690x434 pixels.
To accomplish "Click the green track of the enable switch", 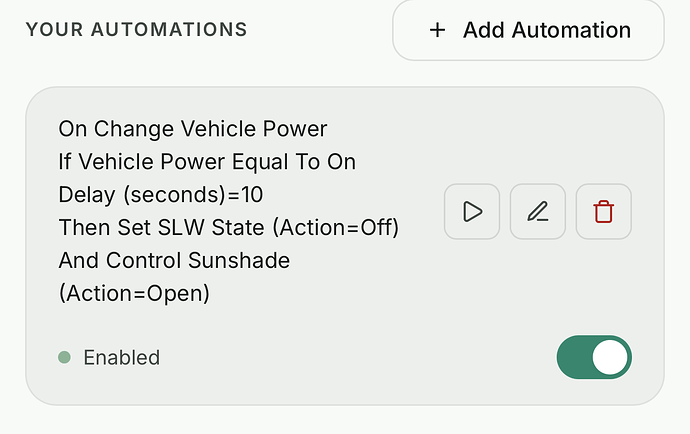I will click(x=574, y=357).
